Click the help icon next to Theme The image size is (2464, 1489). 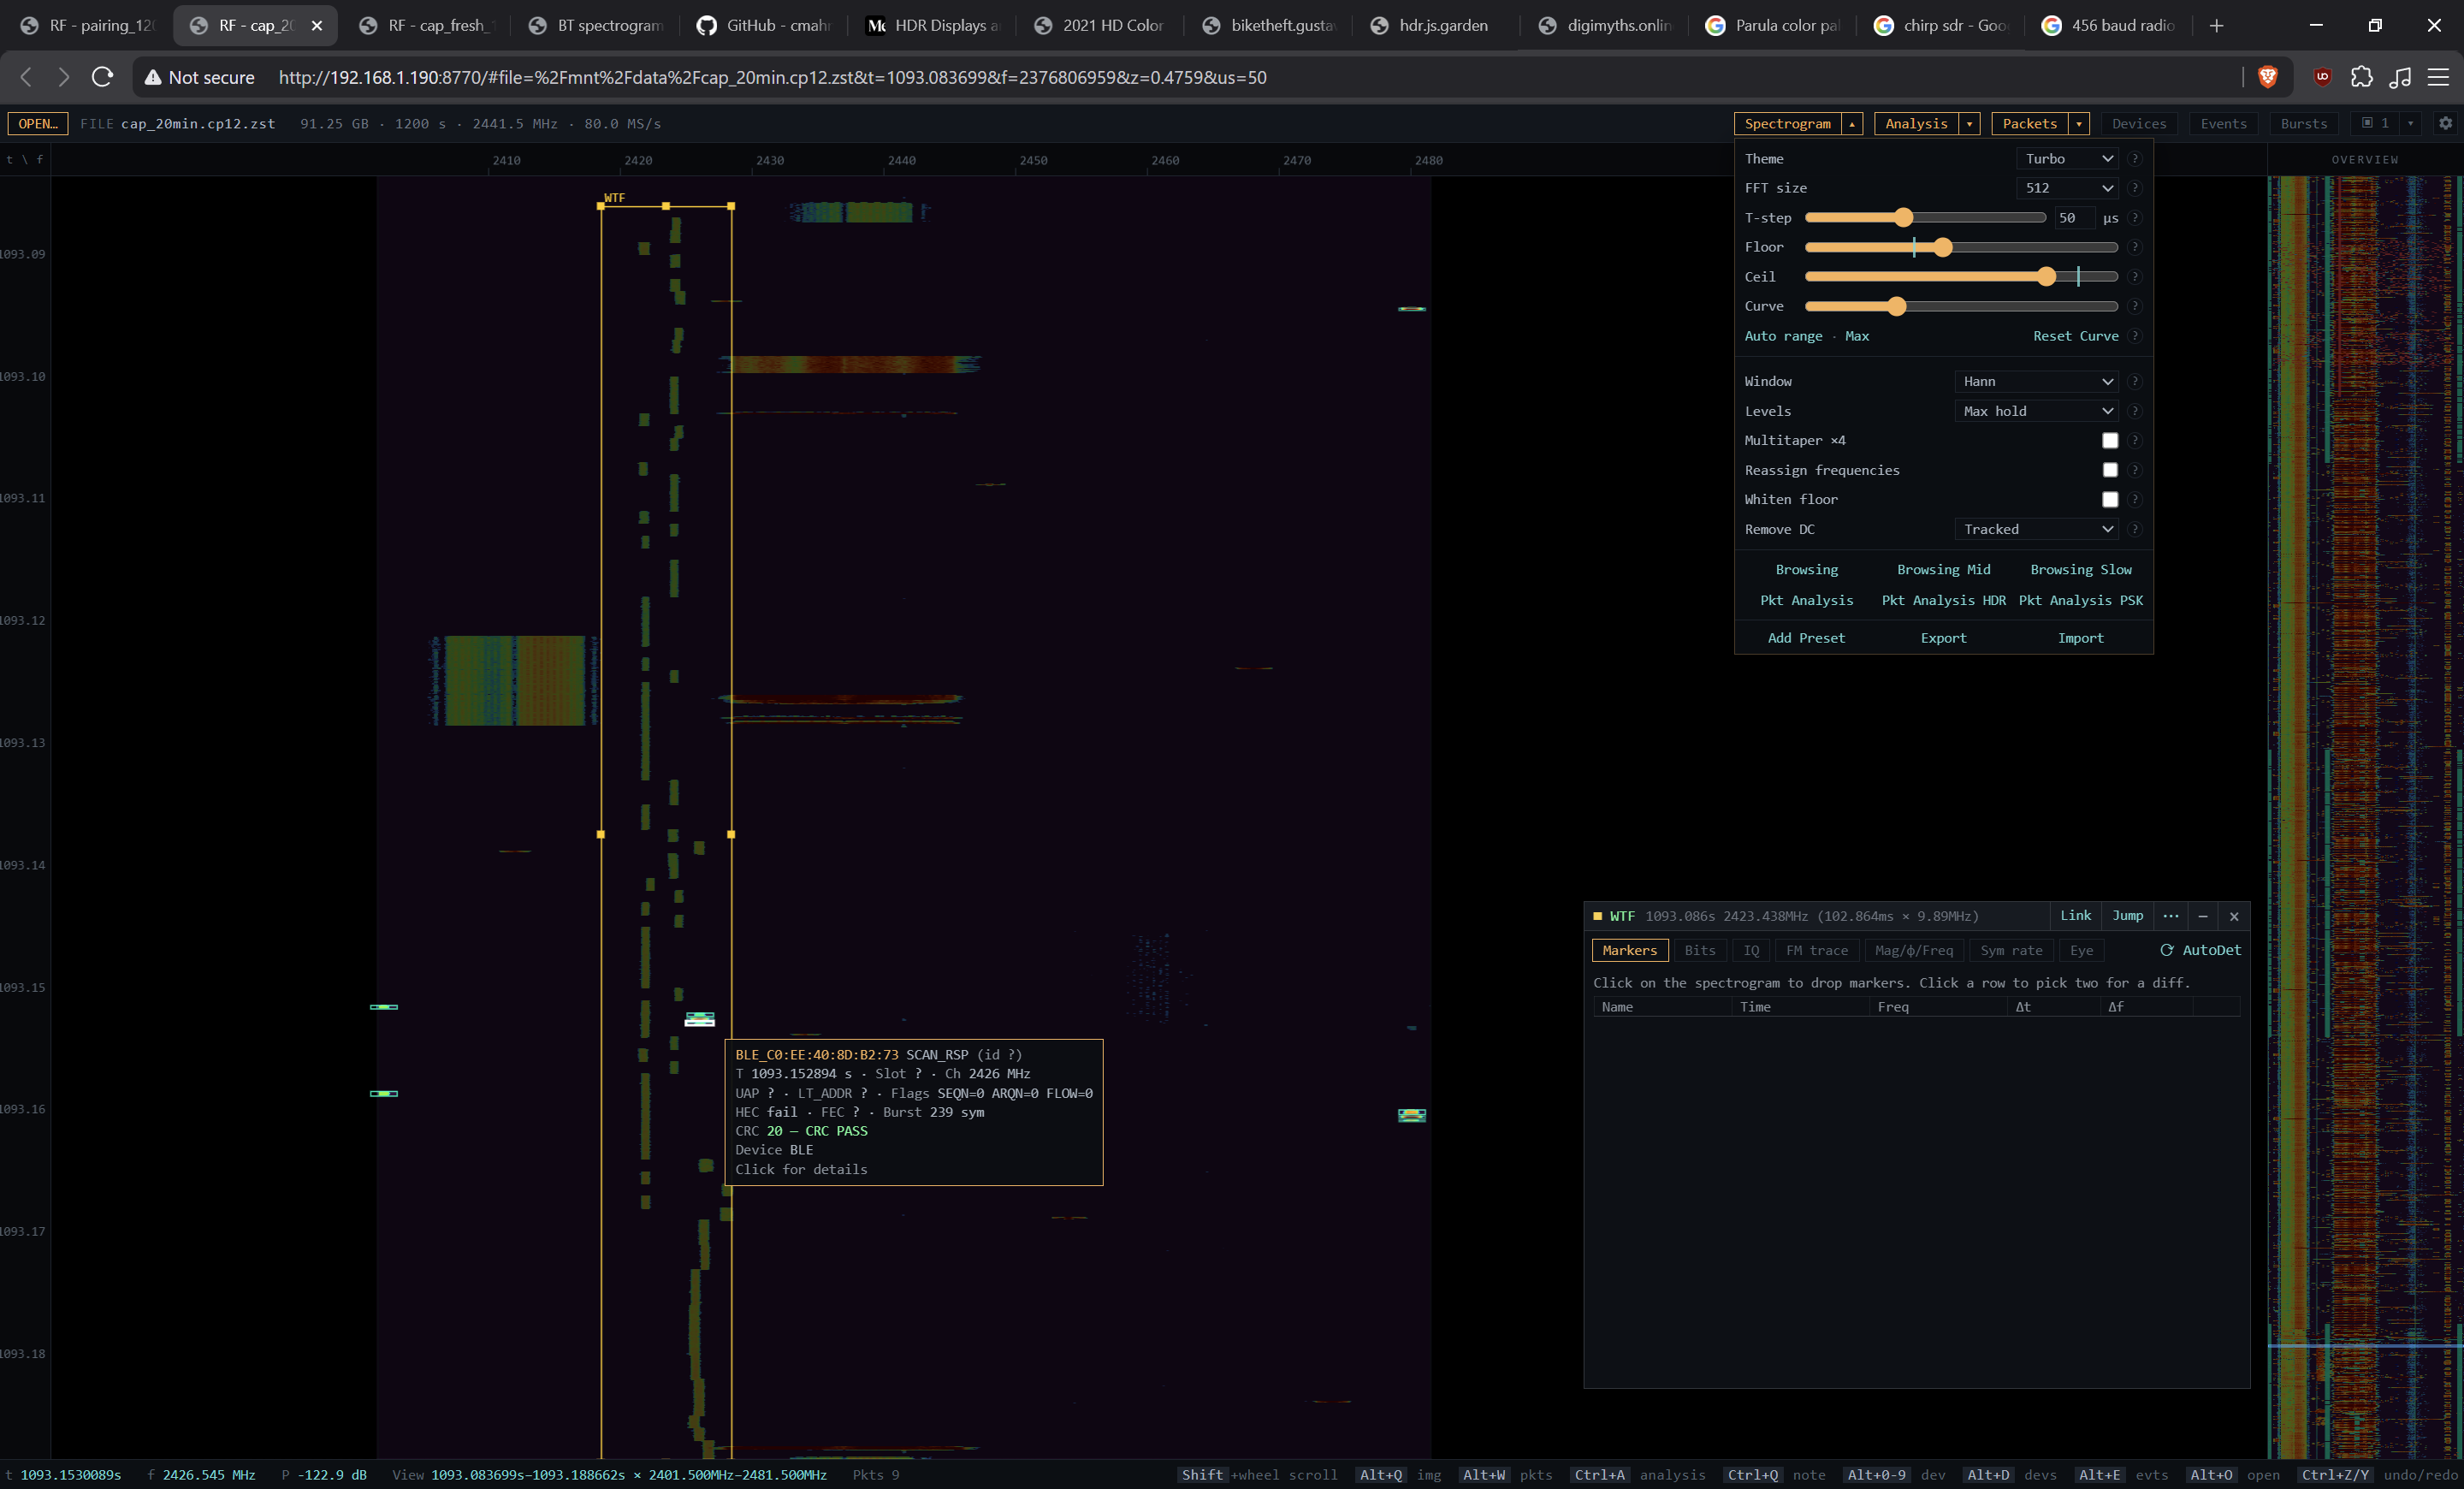click(2134, 159)
